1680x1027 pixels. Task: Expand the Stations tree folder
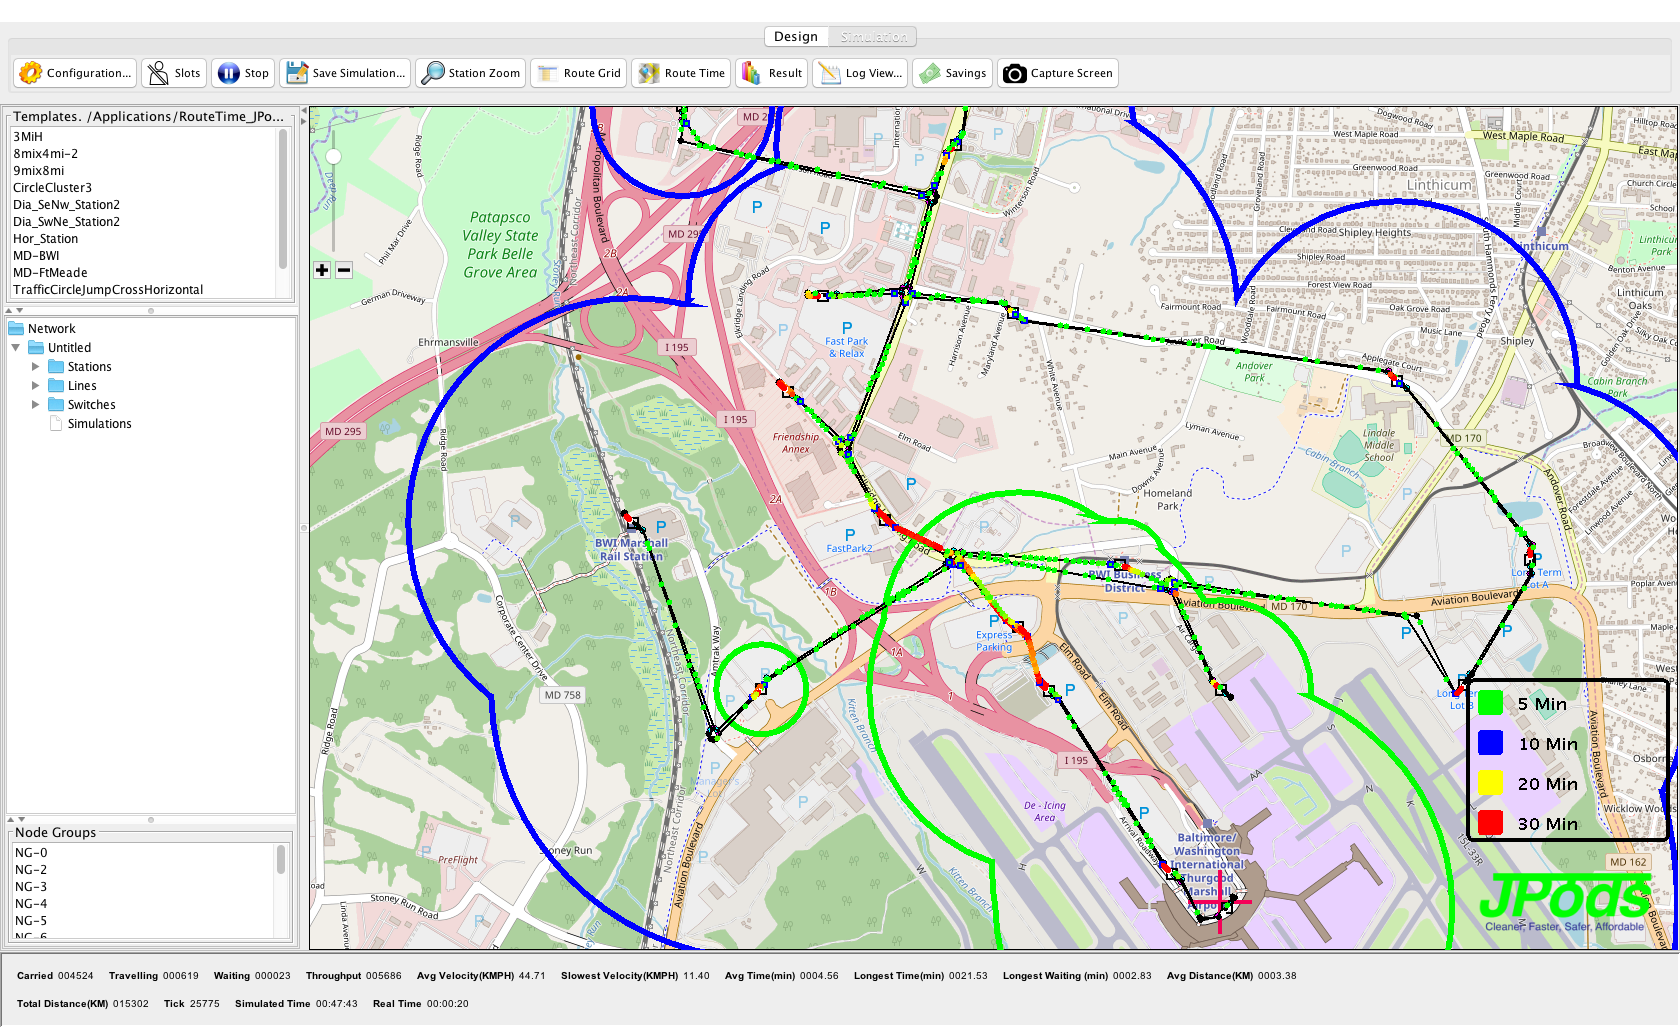(36, 367)
